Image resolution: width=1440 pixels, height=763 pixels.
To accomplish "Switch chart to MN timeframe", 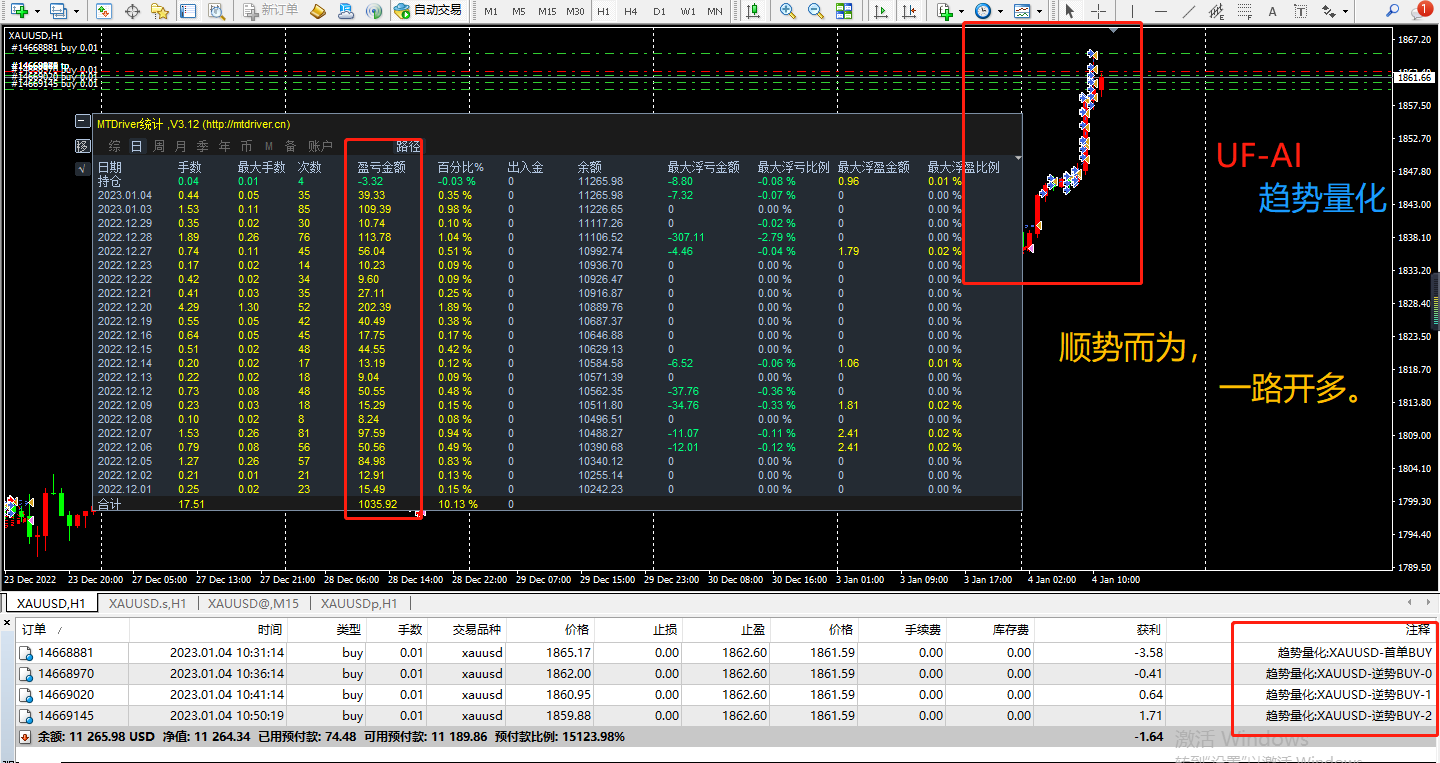I will 715,11.
